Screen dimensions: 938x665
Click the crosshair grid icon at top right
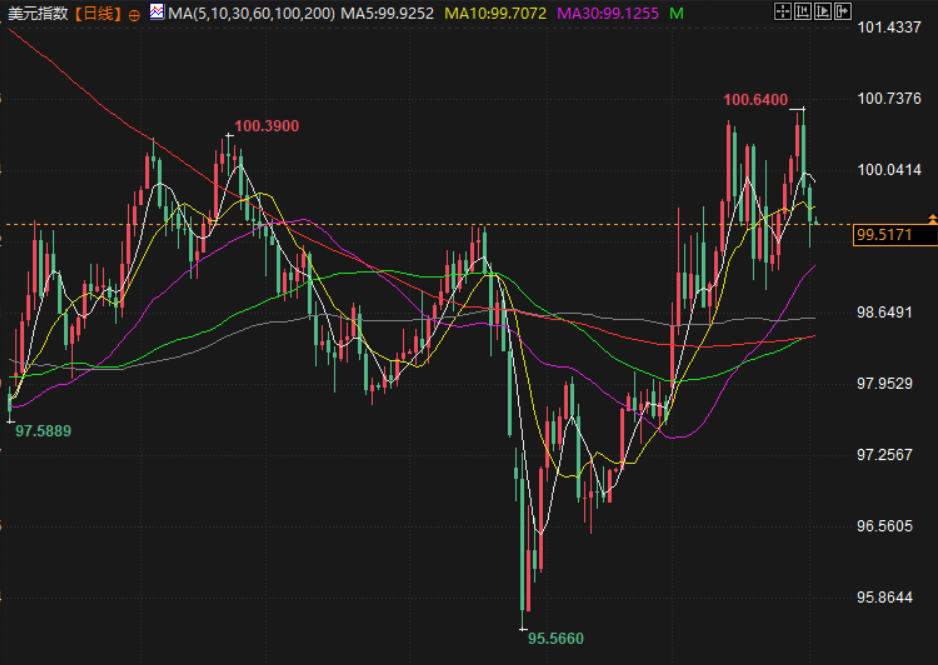pyautogui.click(x=782, y=11)
